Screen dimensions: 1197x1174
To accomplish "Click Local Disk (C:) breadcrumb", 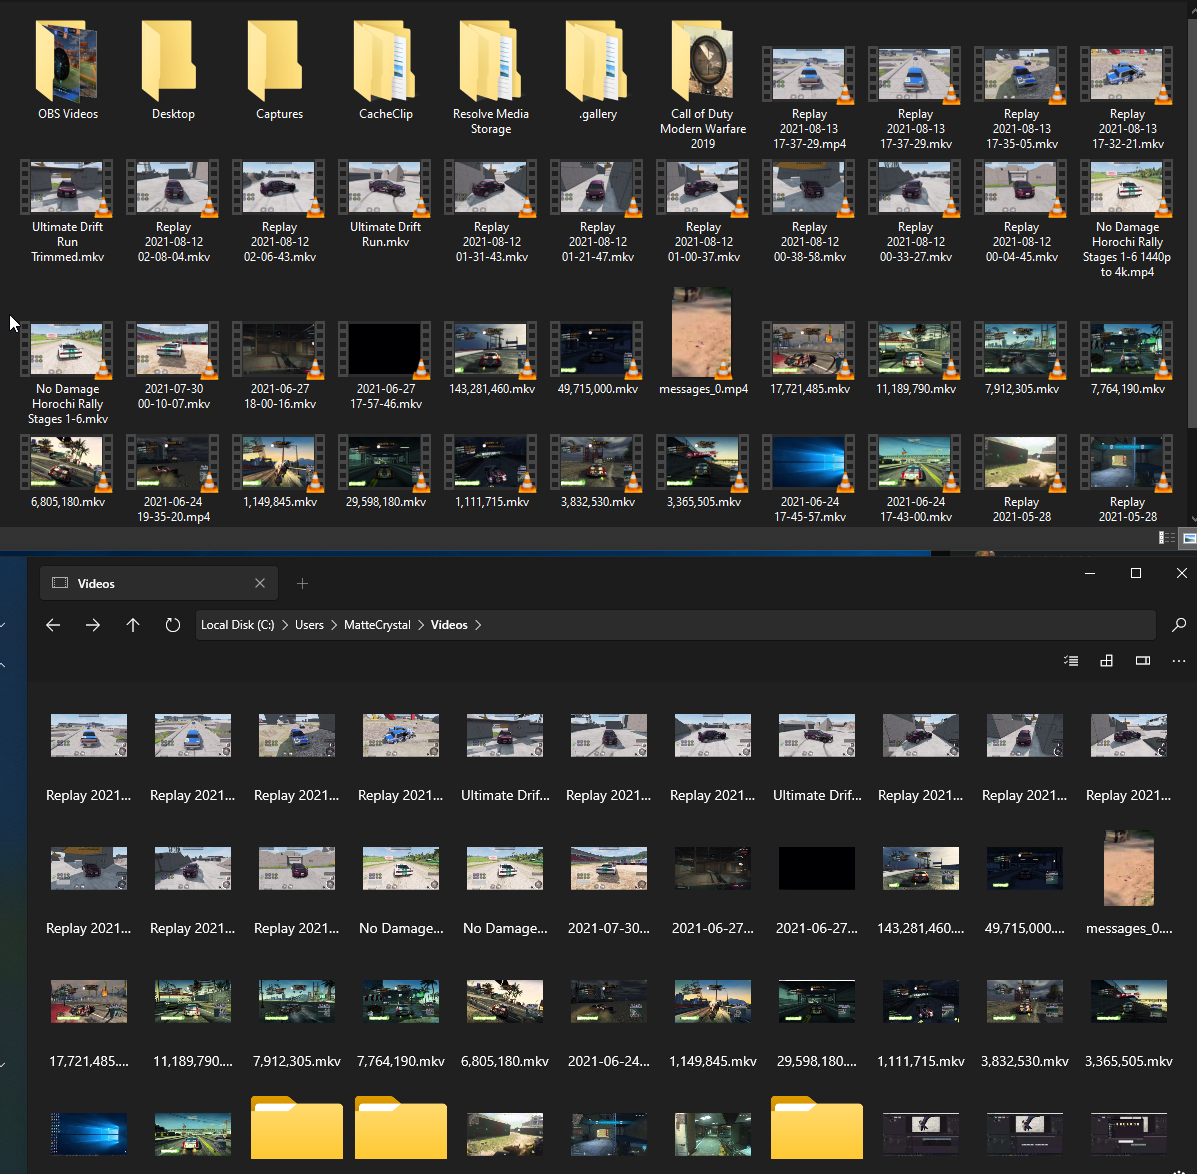I will coord(237,625).
